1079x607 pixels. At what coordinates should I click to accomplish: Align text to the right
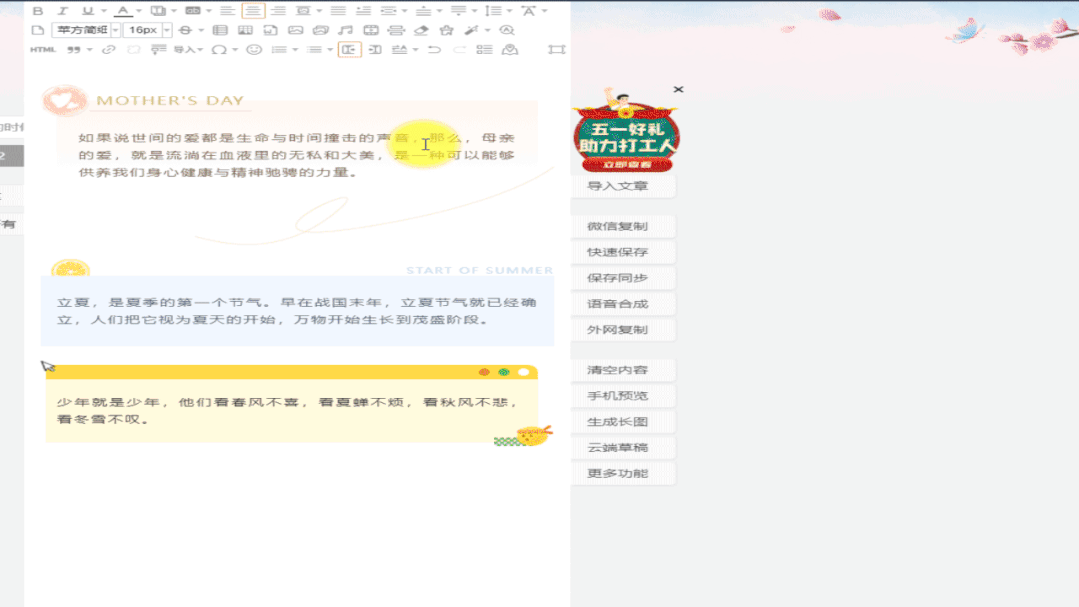point(278,11)
